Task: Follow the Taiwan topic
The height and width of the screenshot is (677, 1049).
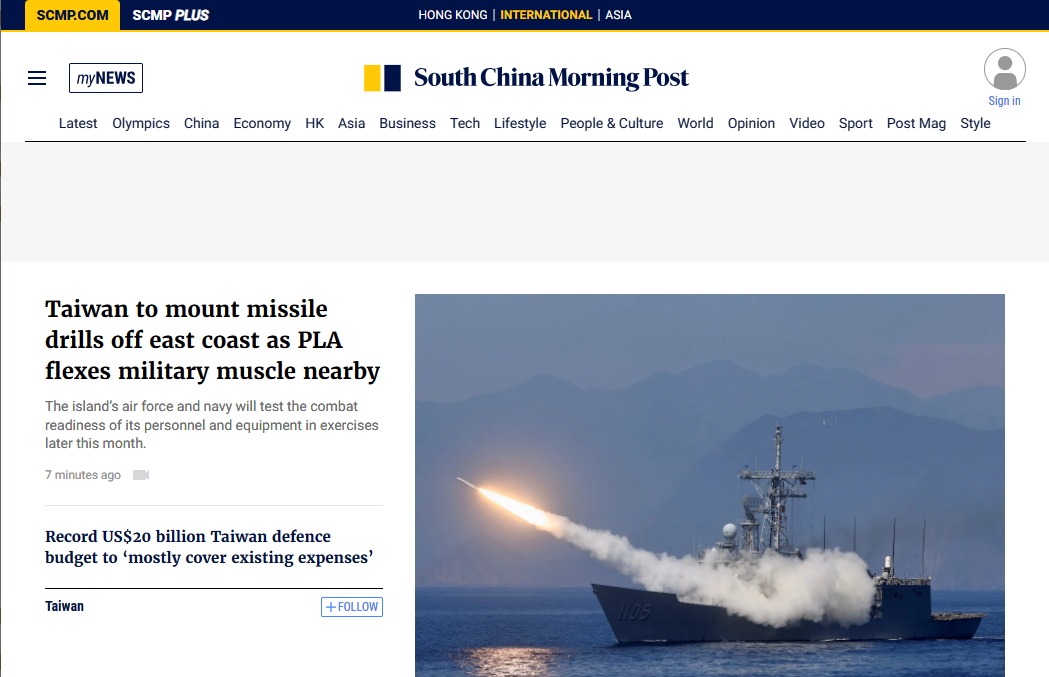Action: click(352, 607)
